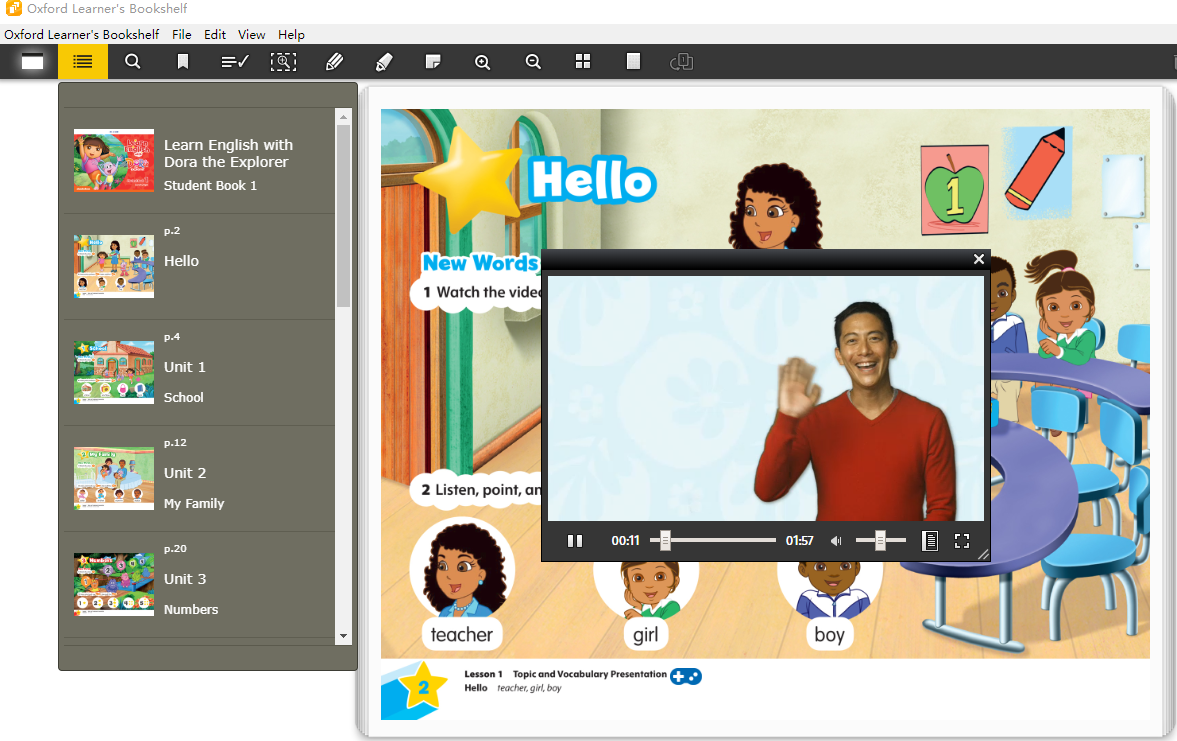Show the video transcript panel icon
The height and width of the screenshot is (741, 1177).
[x=929, y=541]
